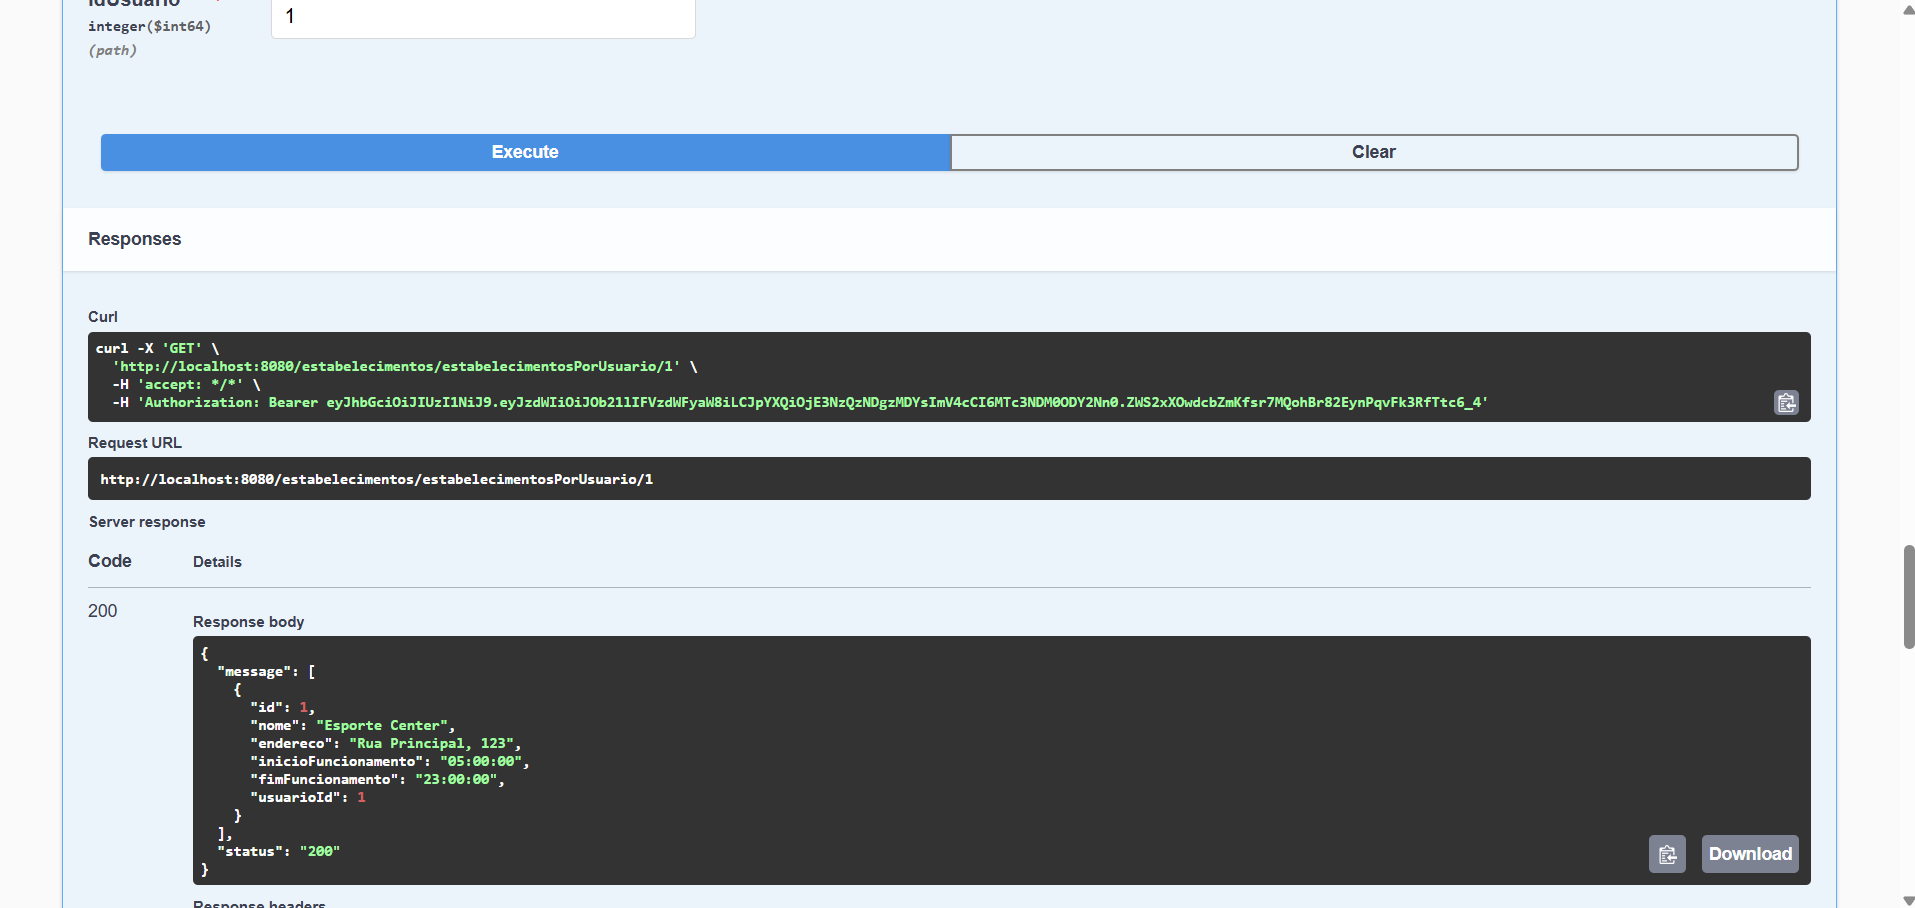Click the Response headers label
Image resolution: width=1915 pixels, height=908 pixels.
[259, 903]
